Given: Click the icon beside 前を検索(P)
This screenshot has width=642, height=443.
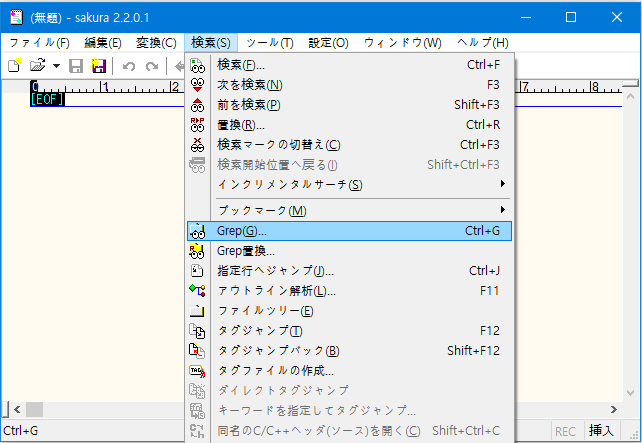Looking at the screenshot, I should (x=197, y=105).
